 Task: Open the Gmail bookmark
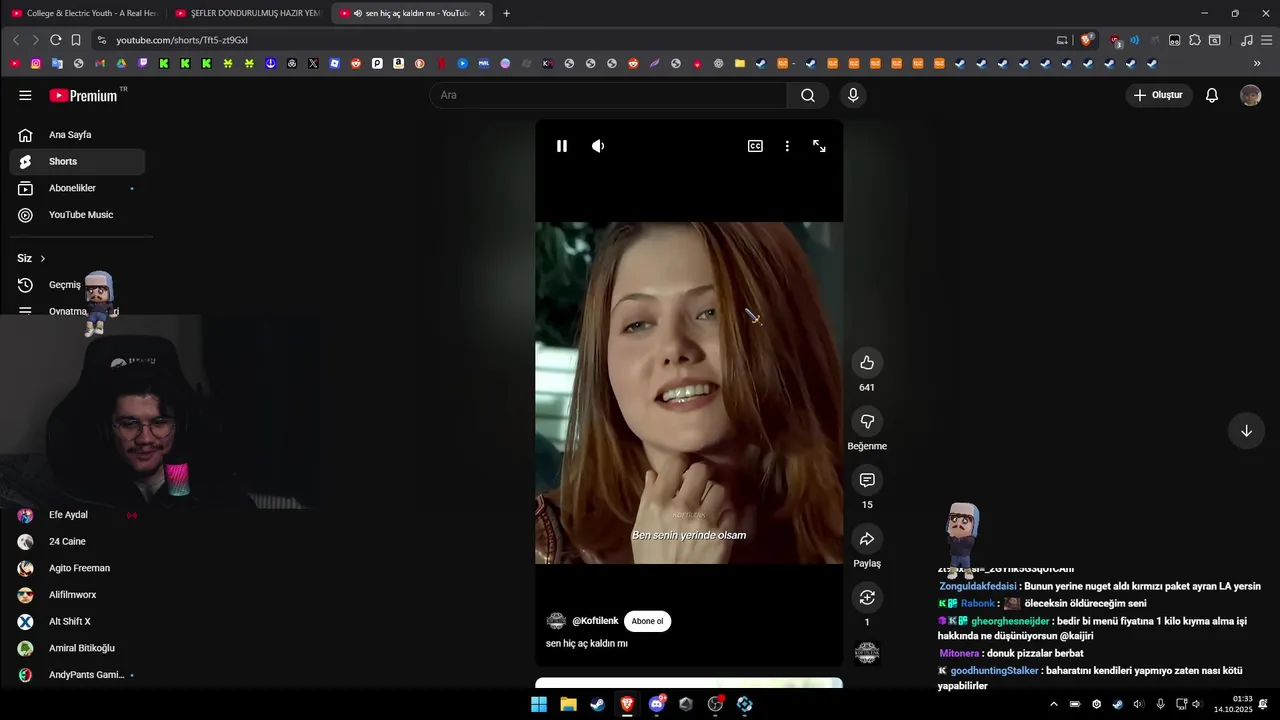coord(100,63)
